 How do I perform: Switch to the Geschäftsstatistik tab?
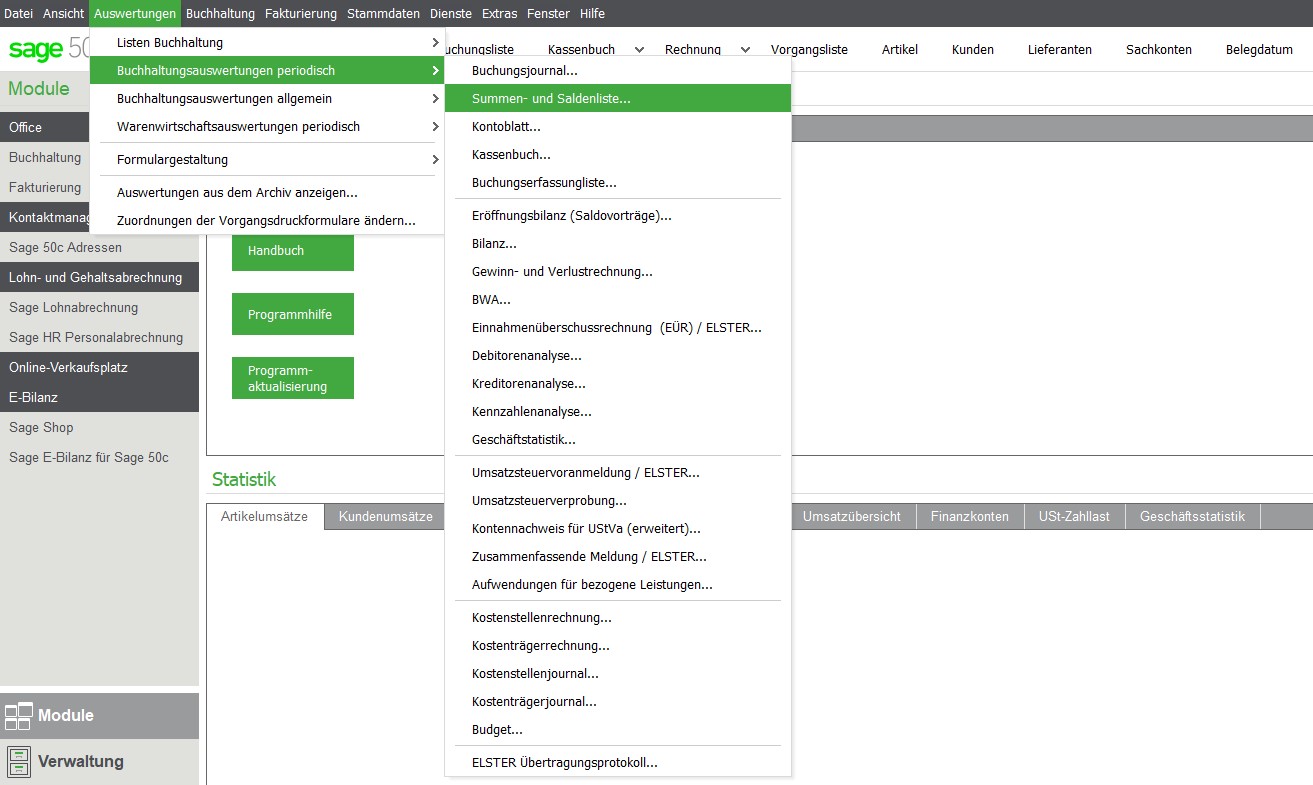point(1192,517)
